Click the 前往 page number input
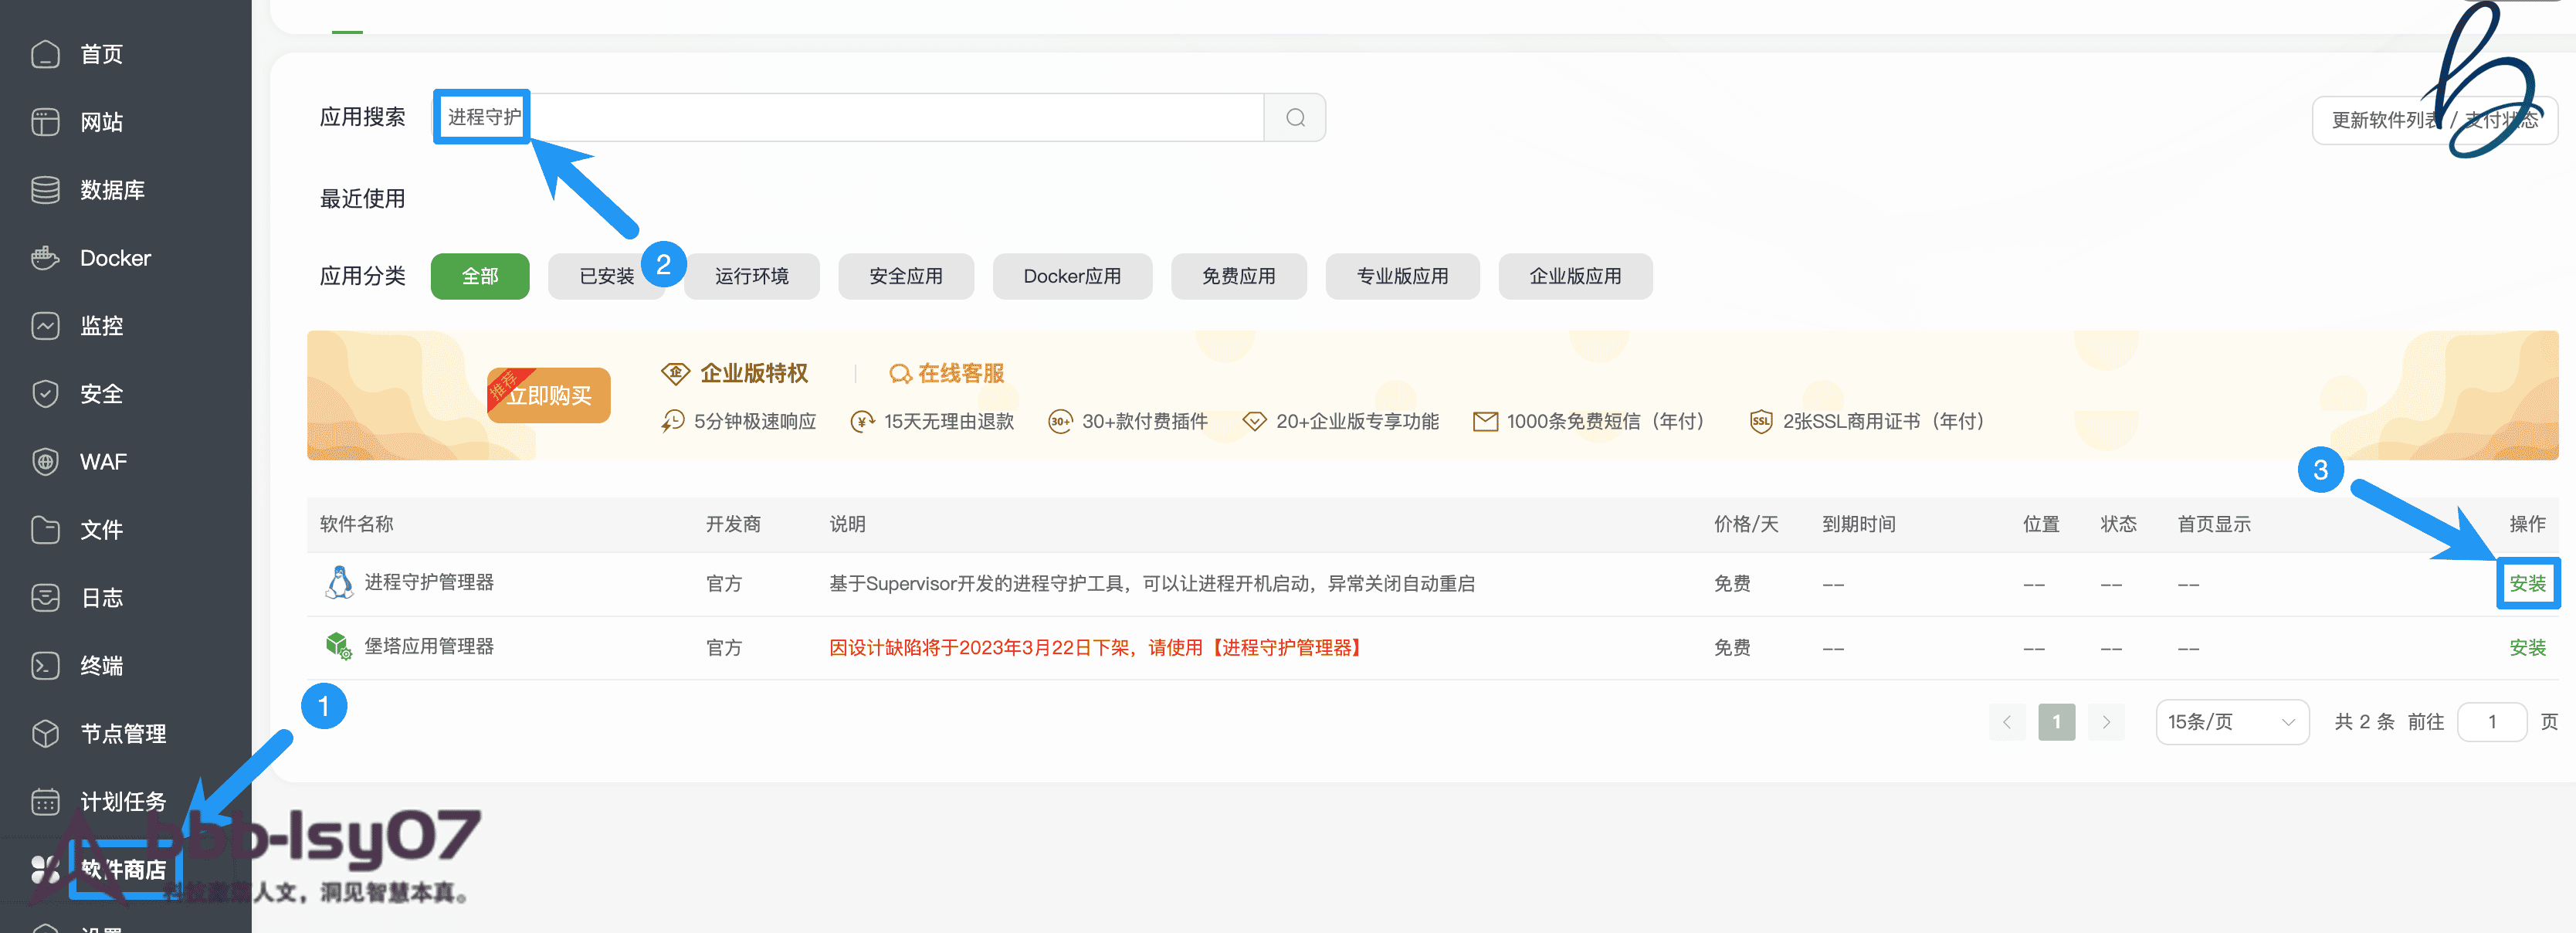2576x933 pixels. click(x=2492, y=721)
